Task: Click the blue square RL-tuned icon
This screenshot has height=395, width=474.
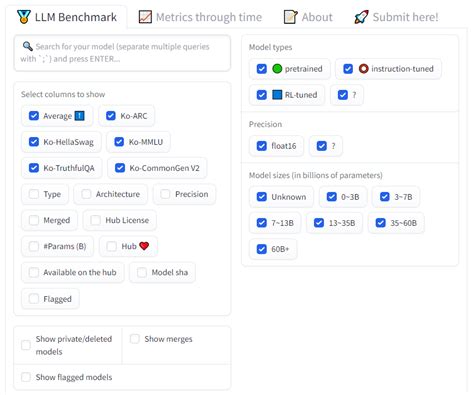Action: pyautogui.click(x=277, y=95)
